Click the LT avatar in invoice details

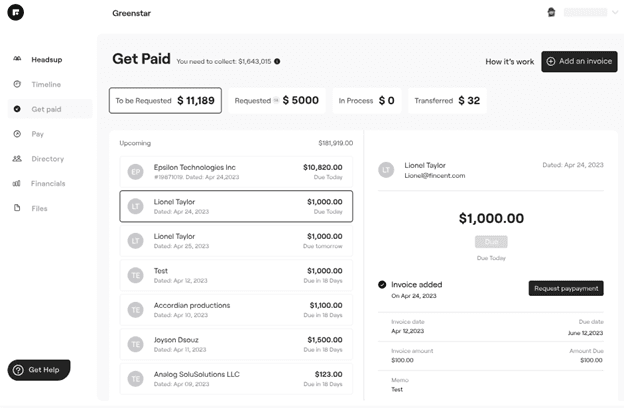[x=386, y=170]
